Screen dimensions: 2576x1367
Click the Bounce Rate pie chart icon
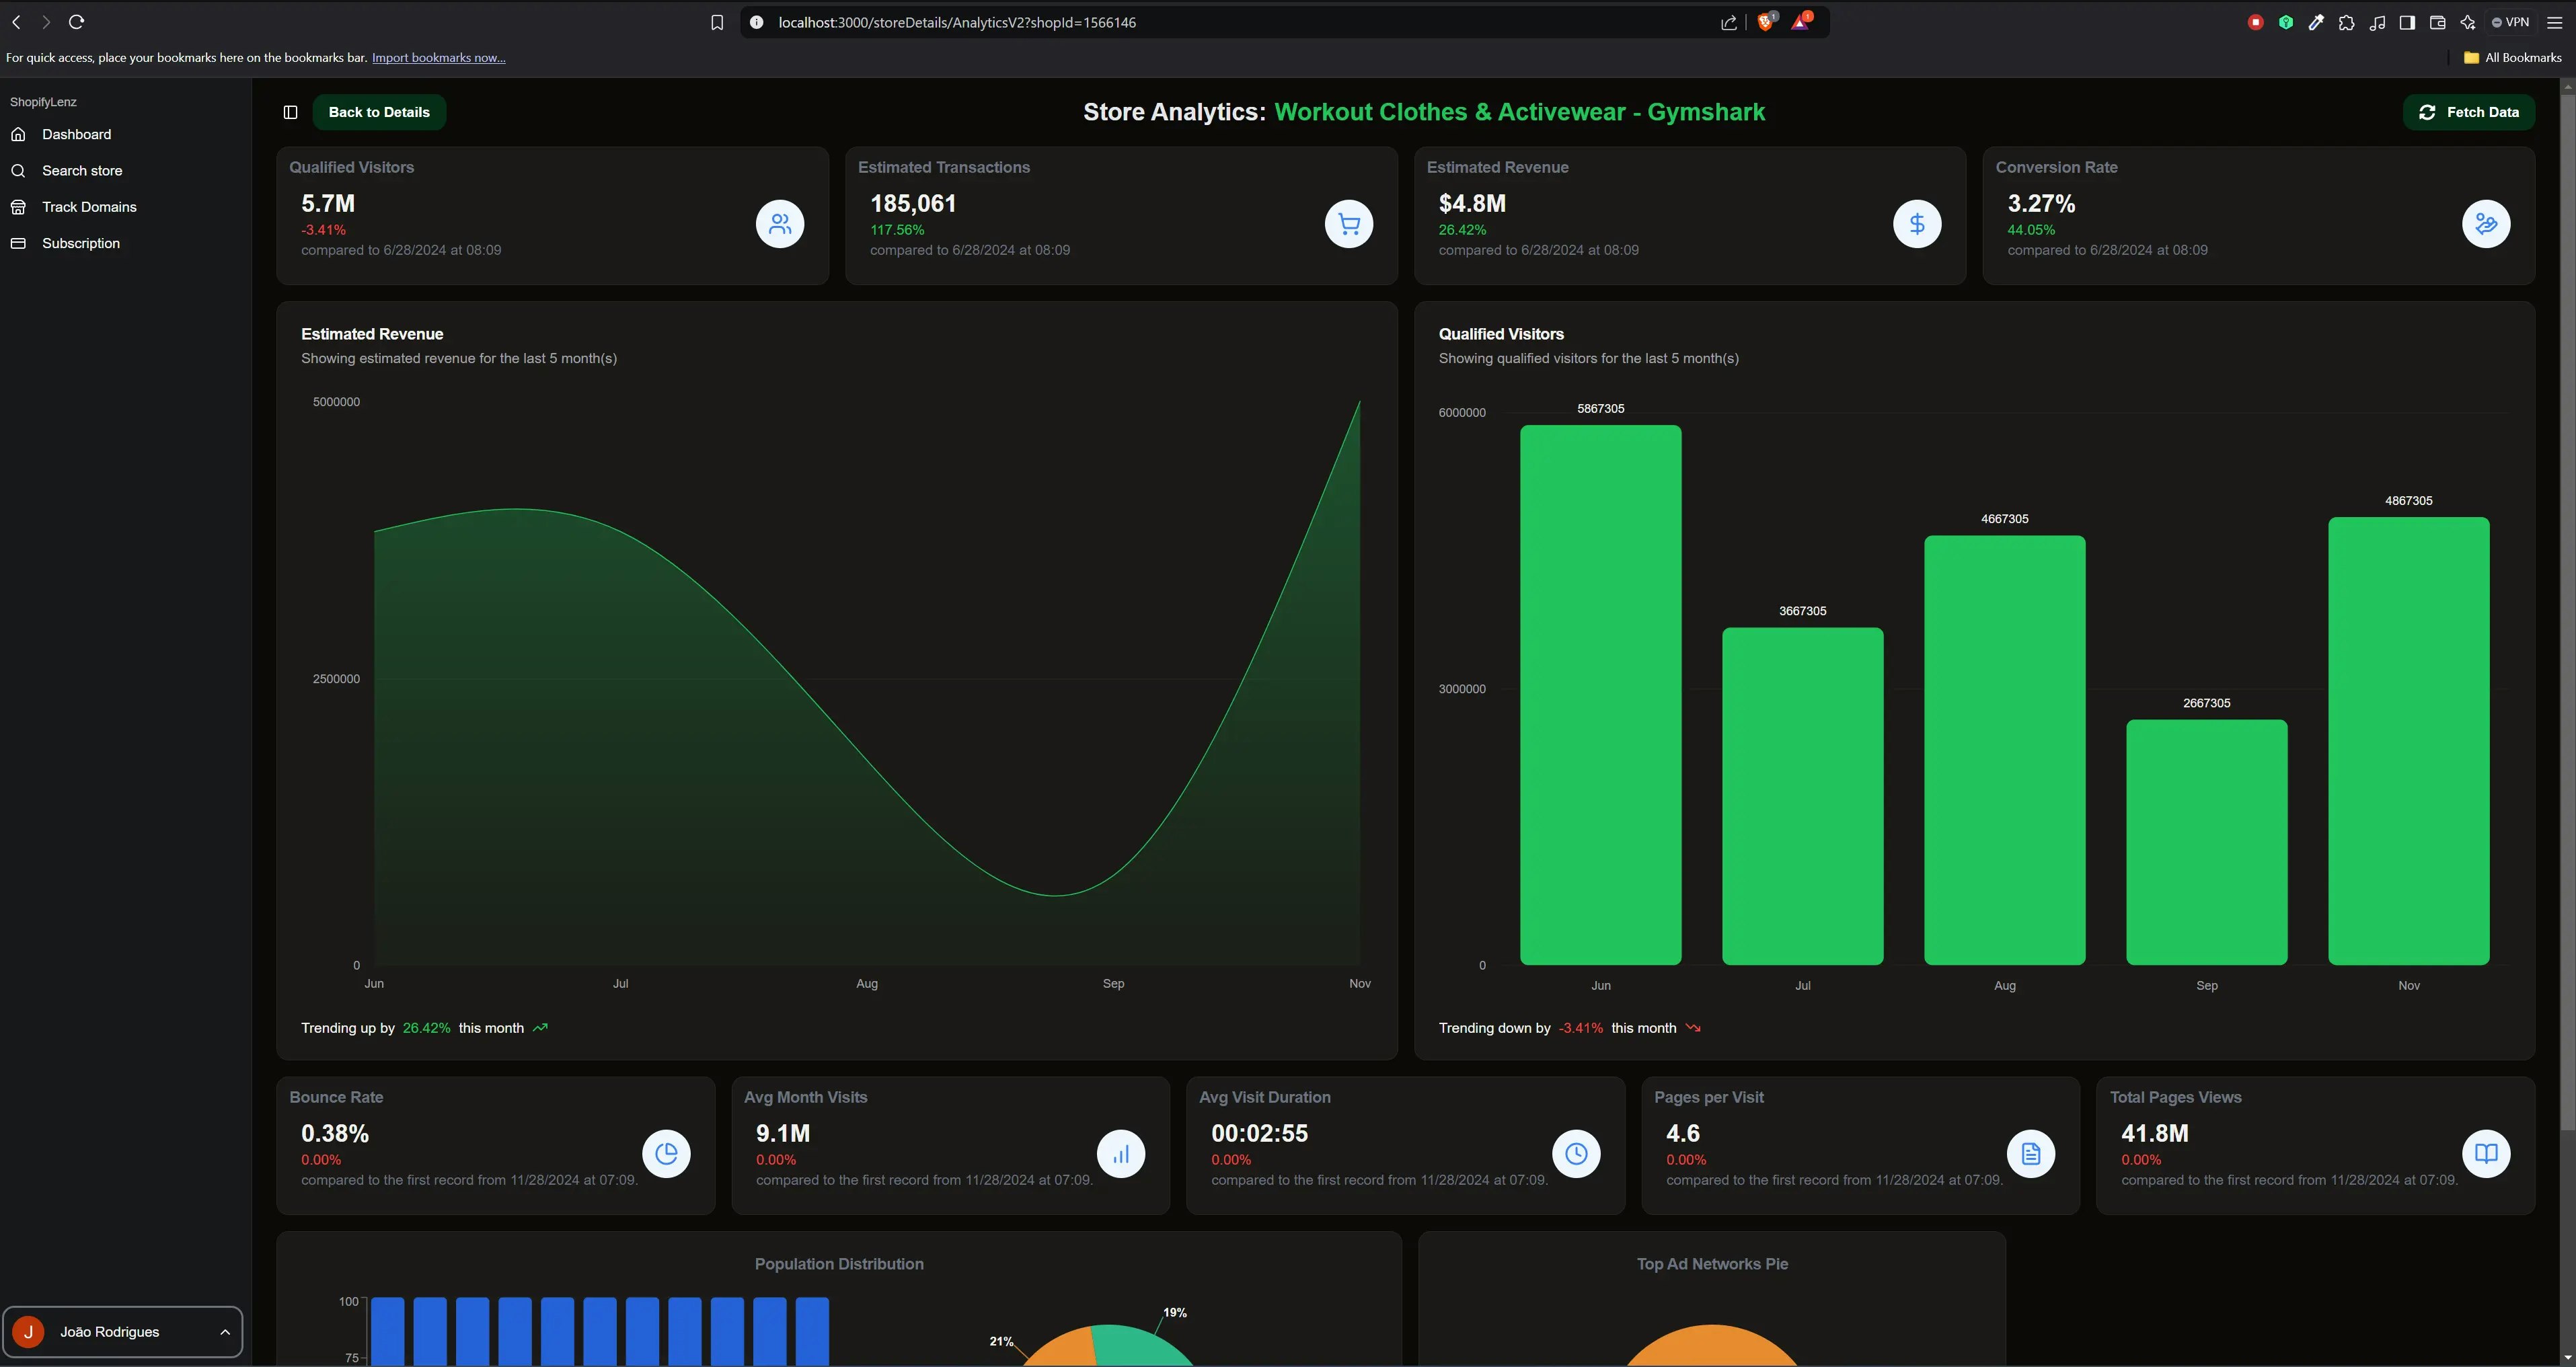(666, 1153)
